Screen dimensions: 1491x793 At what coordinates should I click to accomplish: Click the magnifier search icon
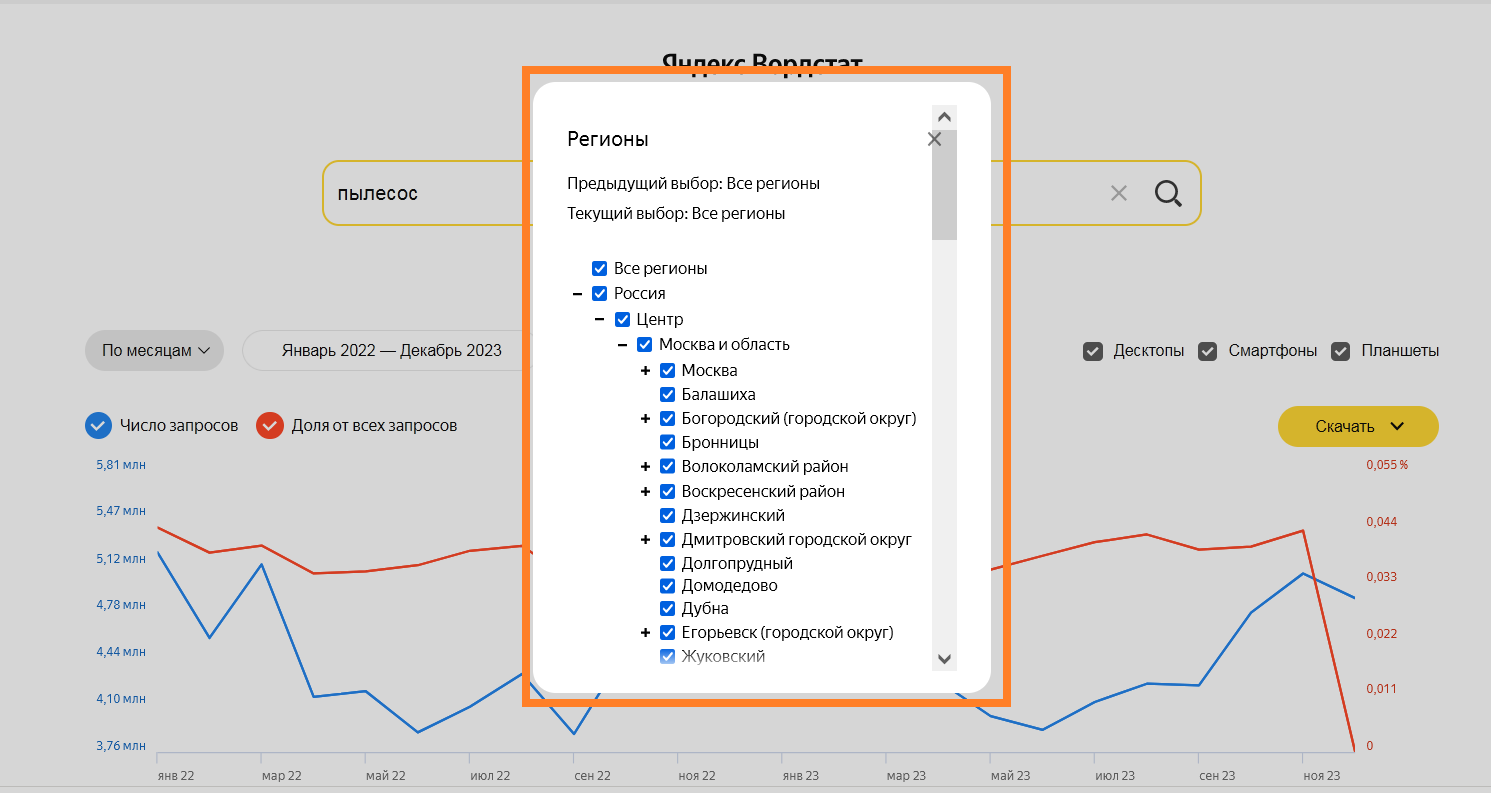[1168, 193]
